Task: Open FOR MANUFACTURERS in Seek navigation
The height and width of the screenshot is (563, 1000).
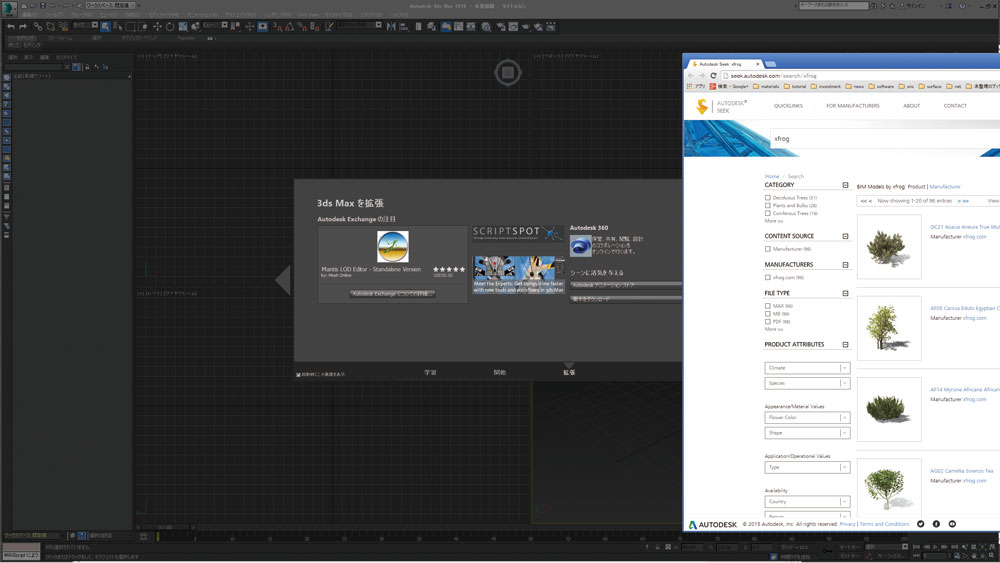Action: [853, 106]
